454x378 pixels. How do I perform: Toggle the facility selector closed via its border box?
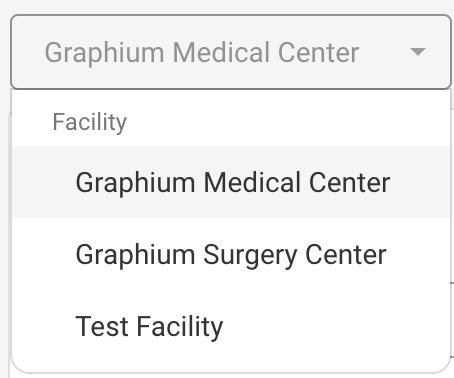(x=231, y=52)
